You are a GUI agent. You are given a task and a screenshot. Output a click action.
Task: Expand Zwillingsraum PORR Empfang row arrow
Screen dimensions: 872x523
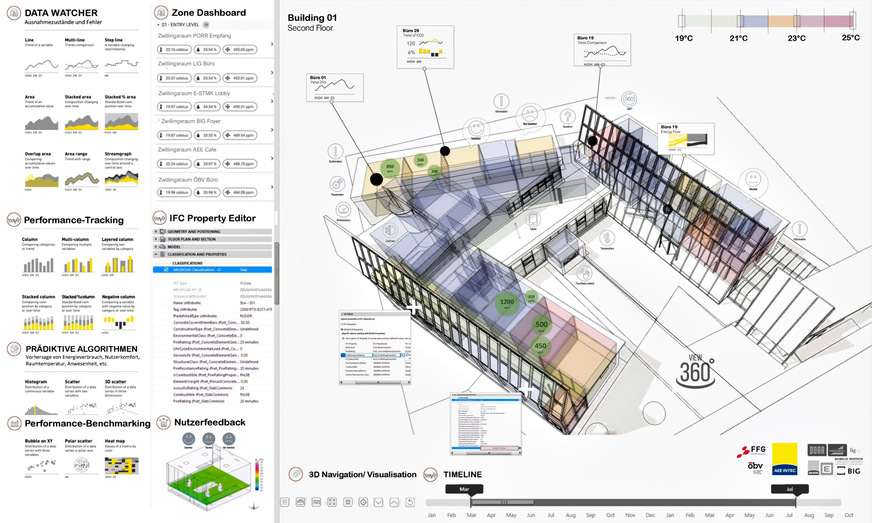pos(273,44)
